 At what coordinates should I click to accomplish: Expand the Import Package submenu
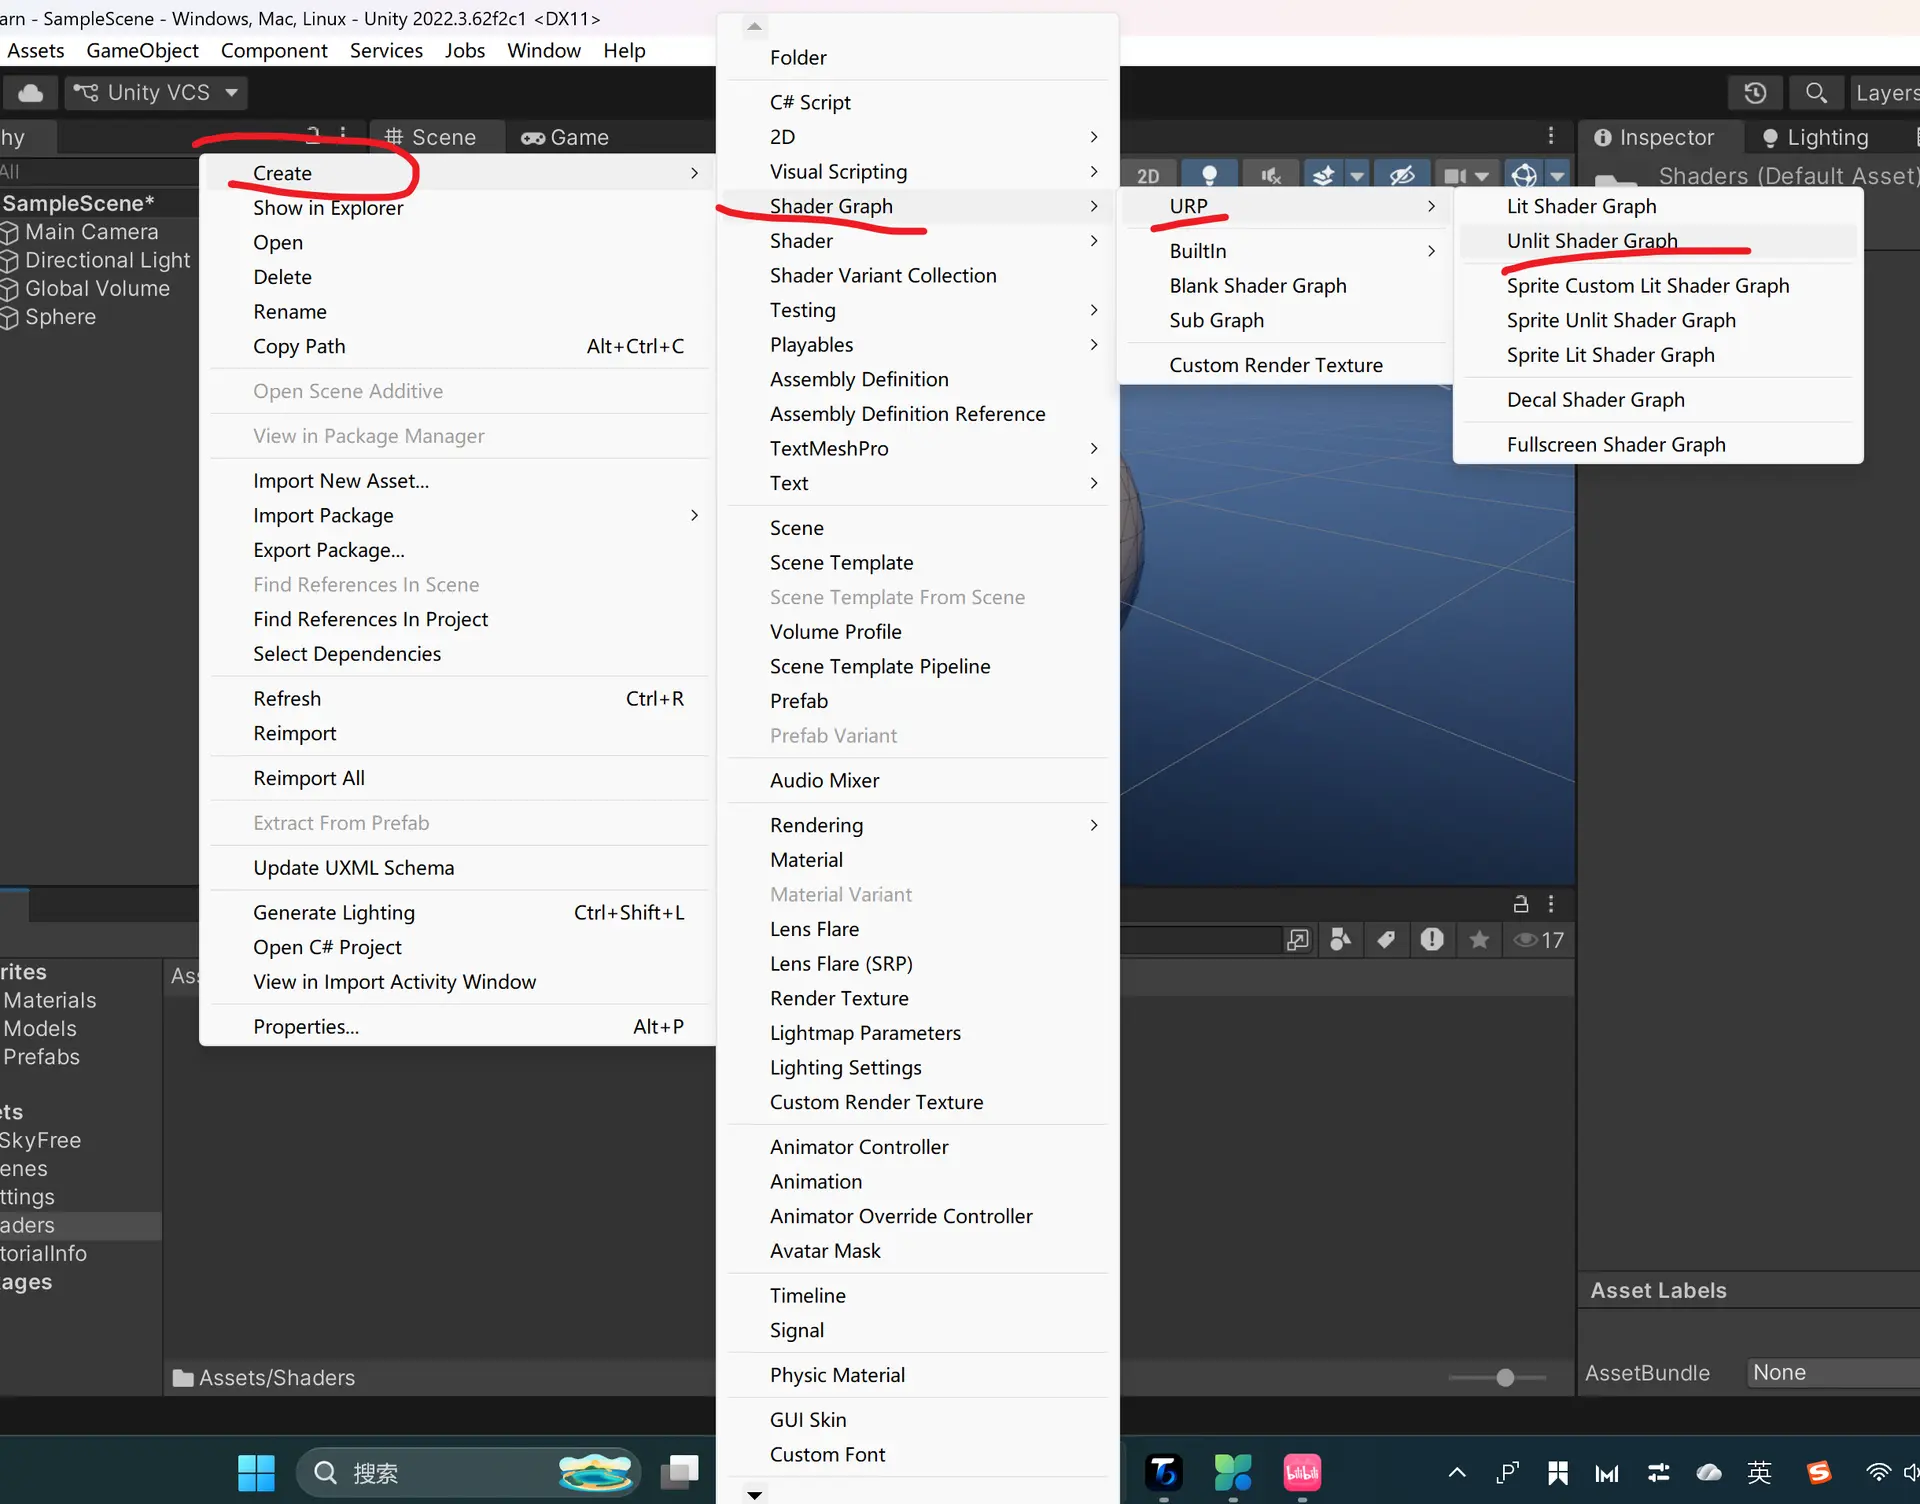point(460,516)
